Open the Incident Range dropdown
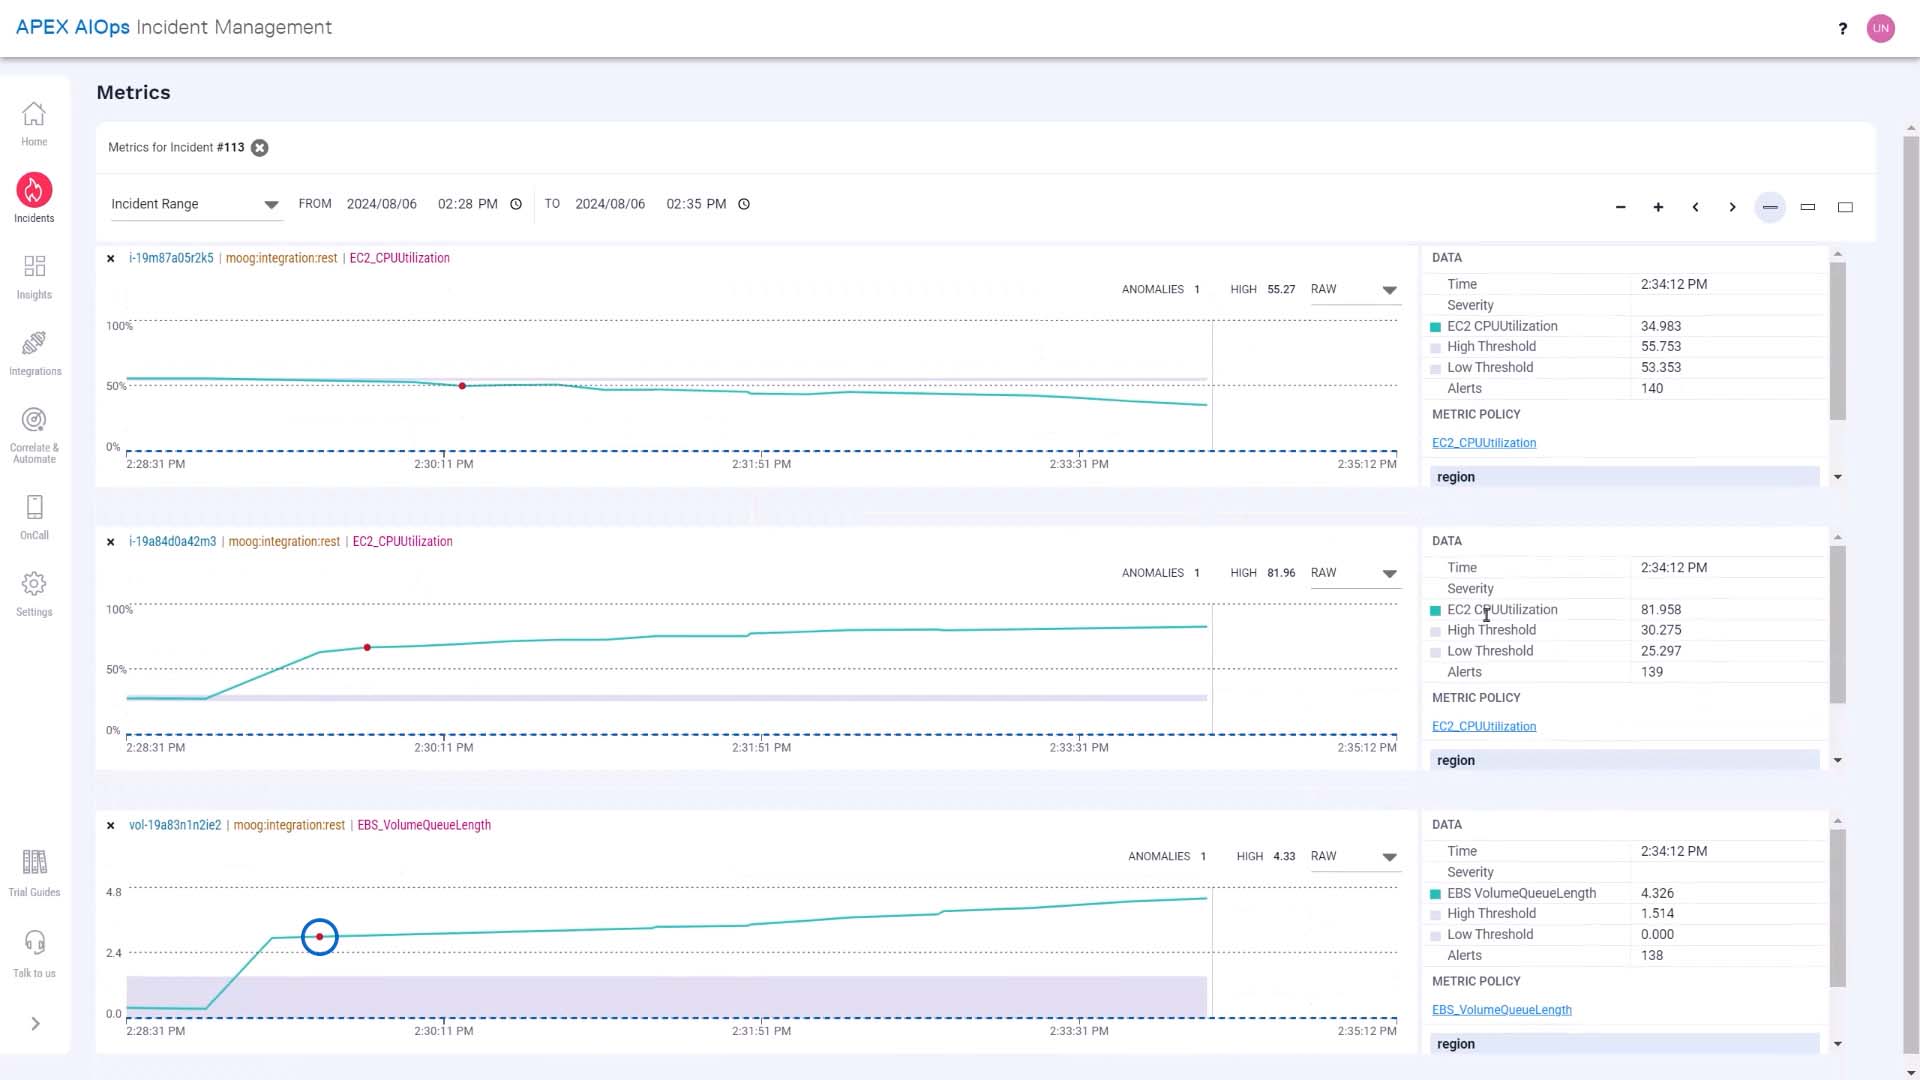Image resolution: width=1920 pixels, height=1080 pixels. (x=195, y=204)
